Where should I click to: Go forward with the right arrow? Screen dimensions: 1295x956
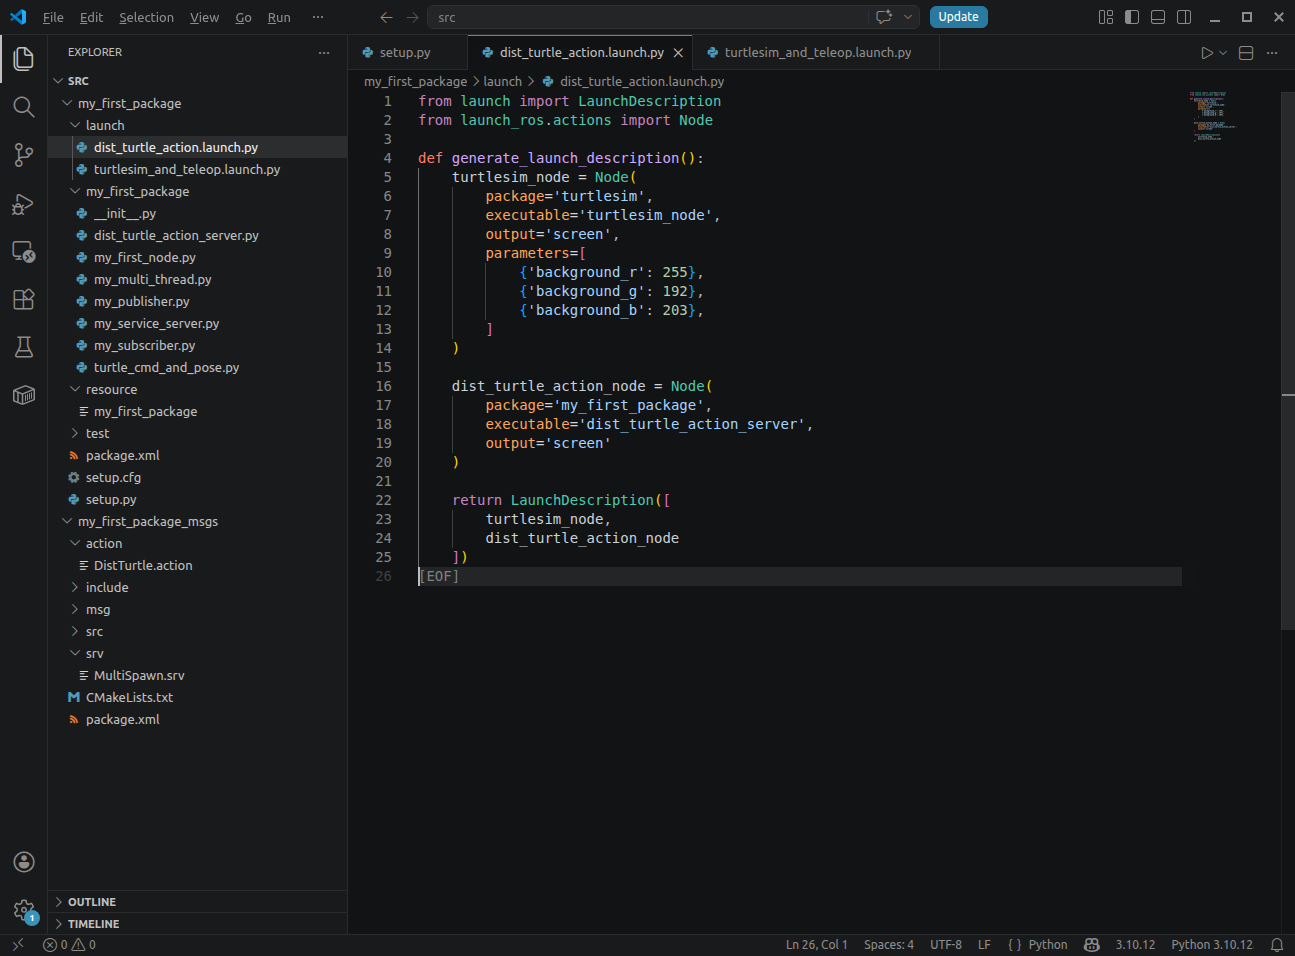coord(412,17)
